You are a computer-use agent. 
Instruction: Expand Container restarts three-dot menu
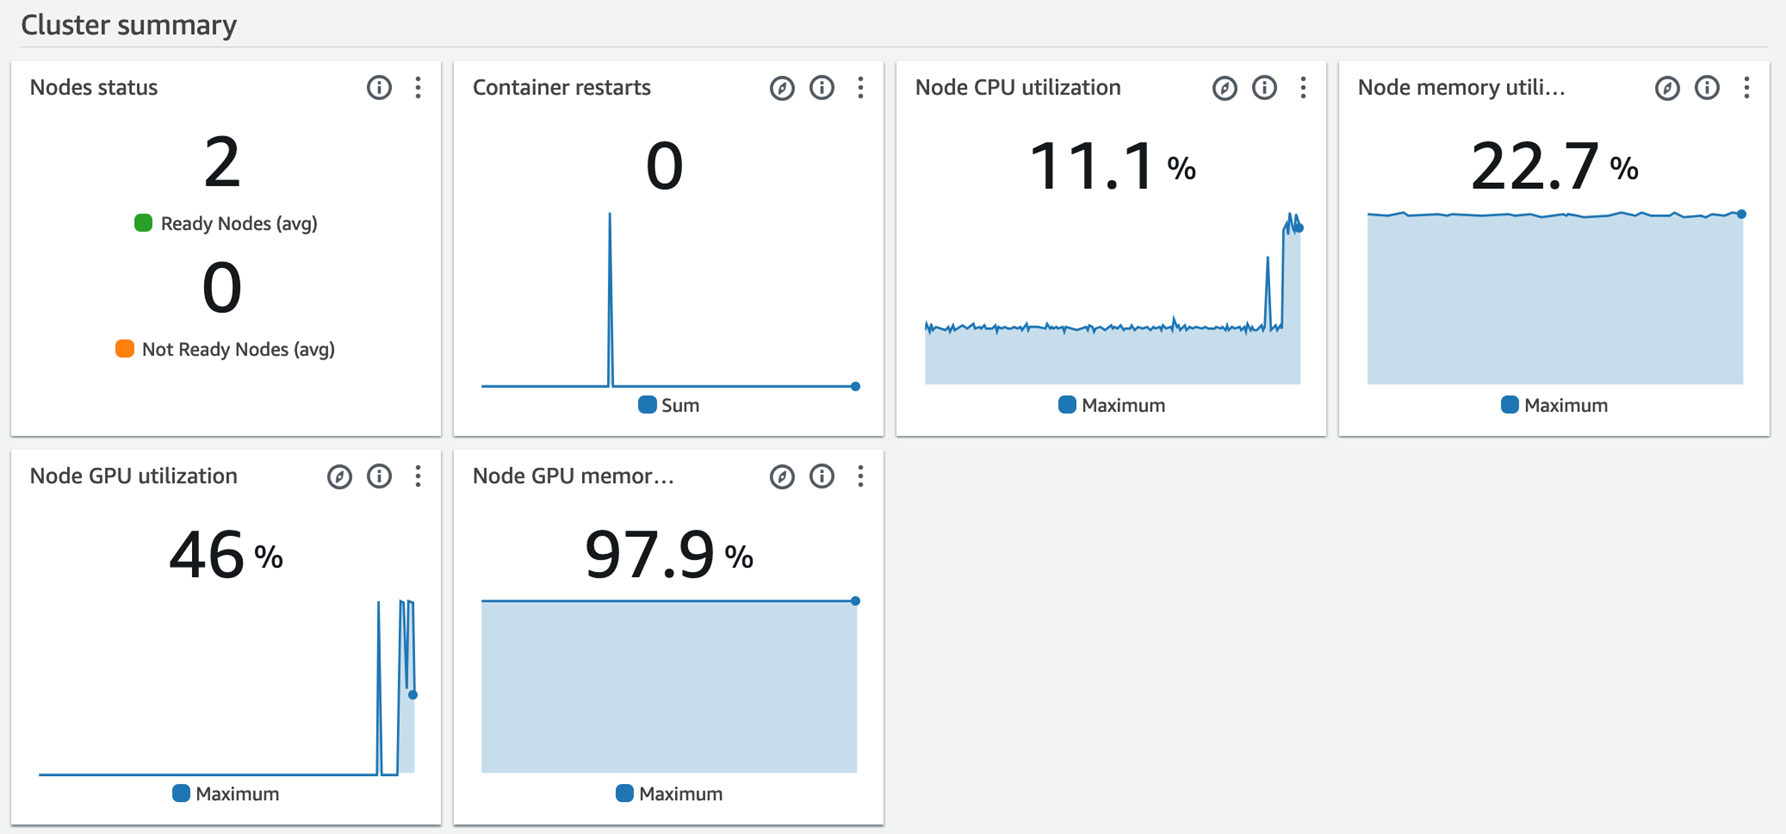(x=861, y=88)
